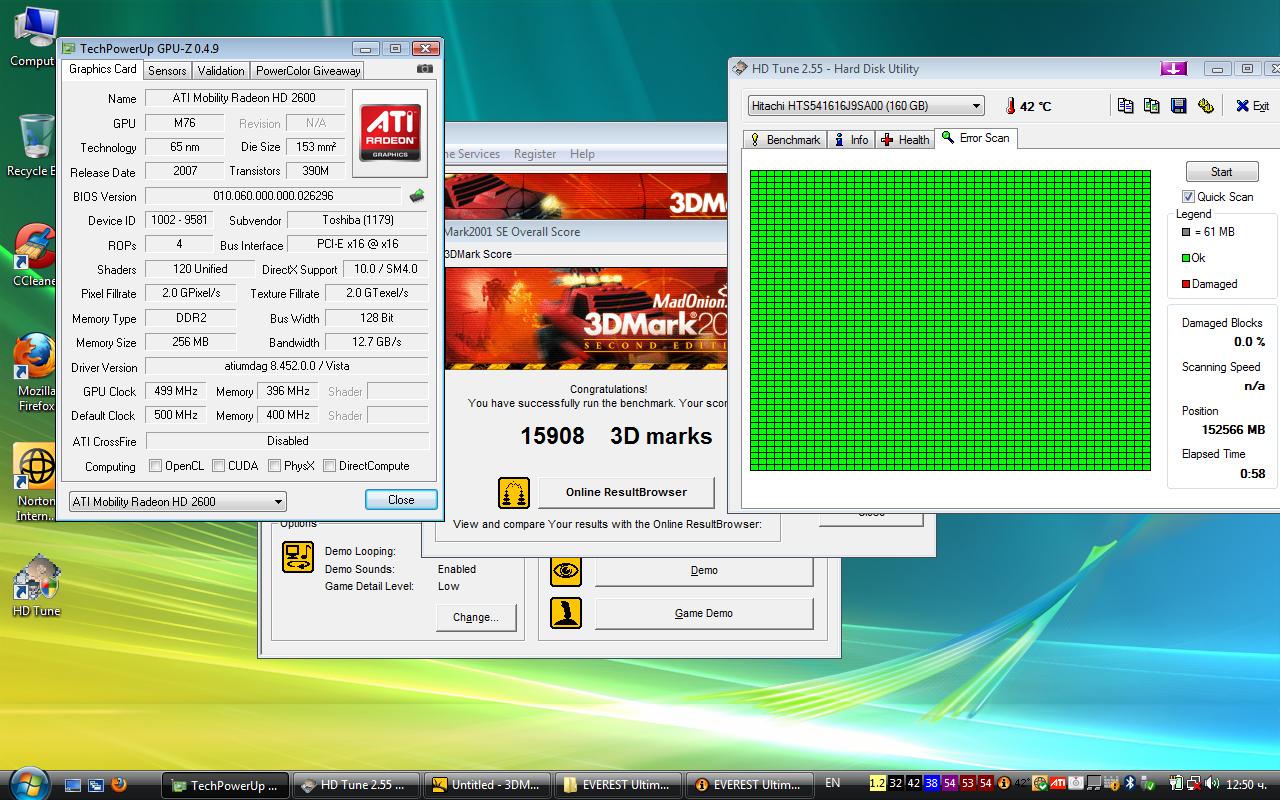Click the GPU name field ATI Mobility Radeon HD 2600
Screen dimensions: 1280x800
245,98
